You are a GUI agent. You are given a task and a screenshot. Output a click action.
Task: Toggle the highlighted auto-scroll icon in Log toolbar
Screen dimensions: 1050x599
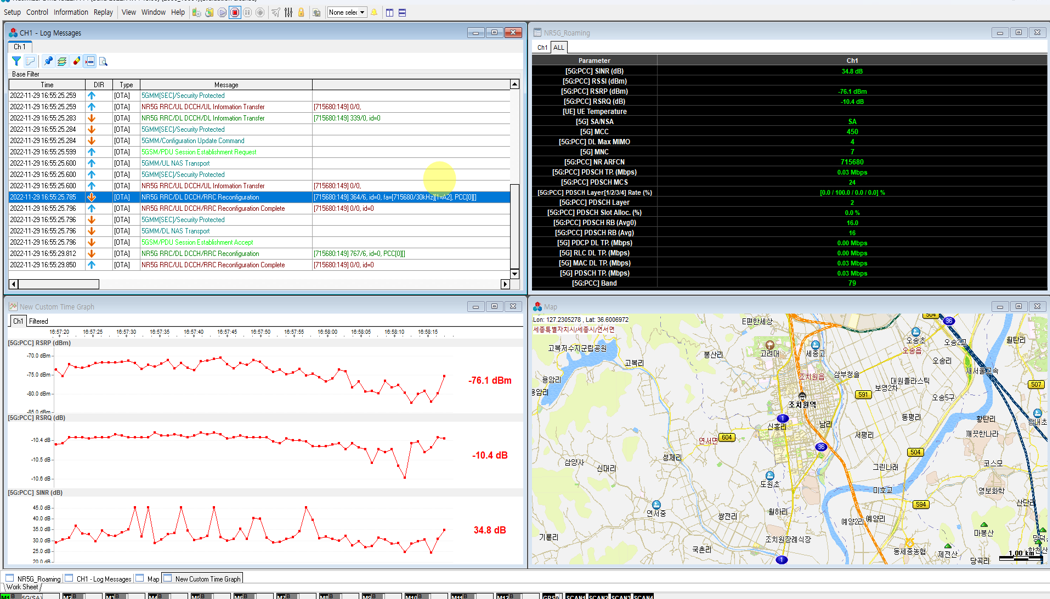click(90, 62)
